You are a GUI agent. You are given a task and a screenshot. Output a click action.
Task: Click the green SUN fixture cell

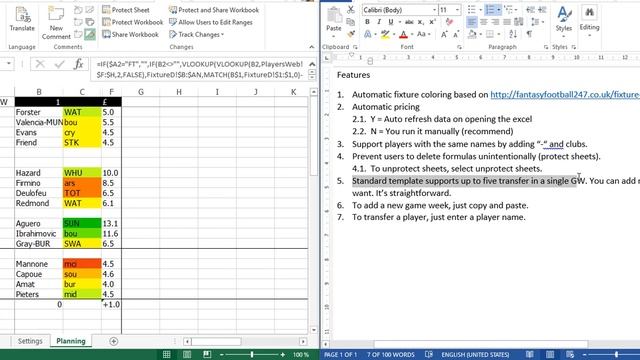[x=82, y=223]
